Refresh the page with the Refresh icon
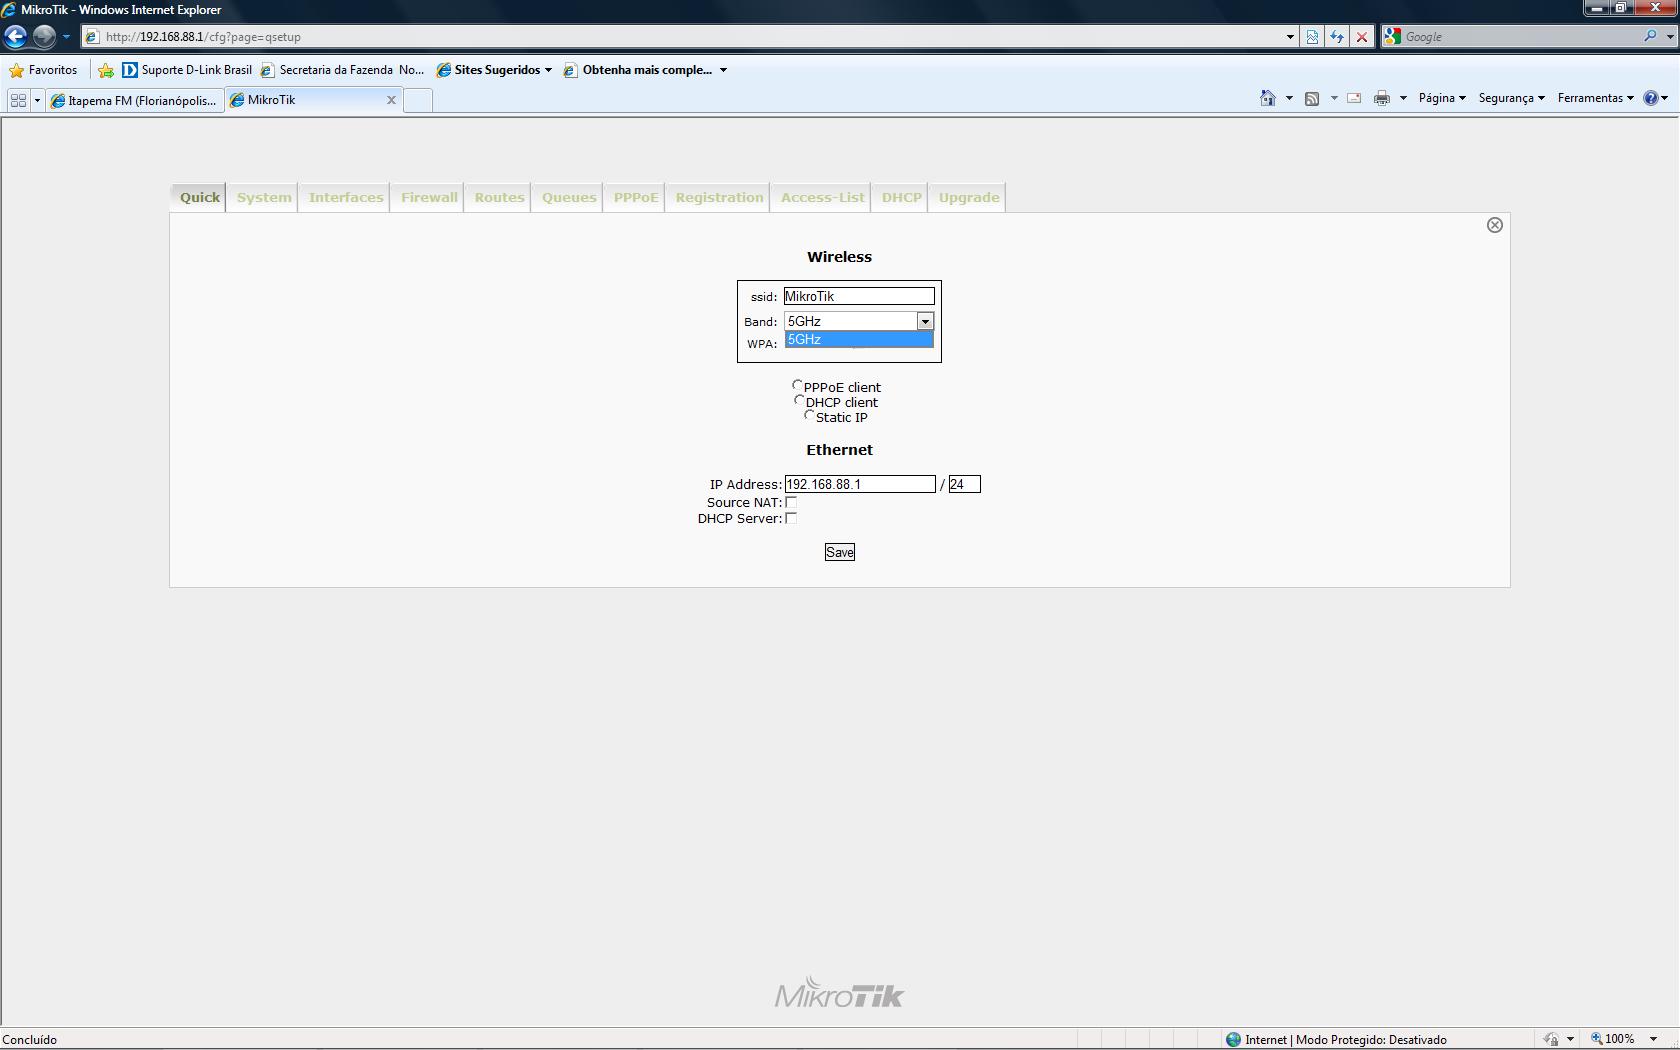This screenshot has width=1680, height=1050. [x=1337, y=37]
